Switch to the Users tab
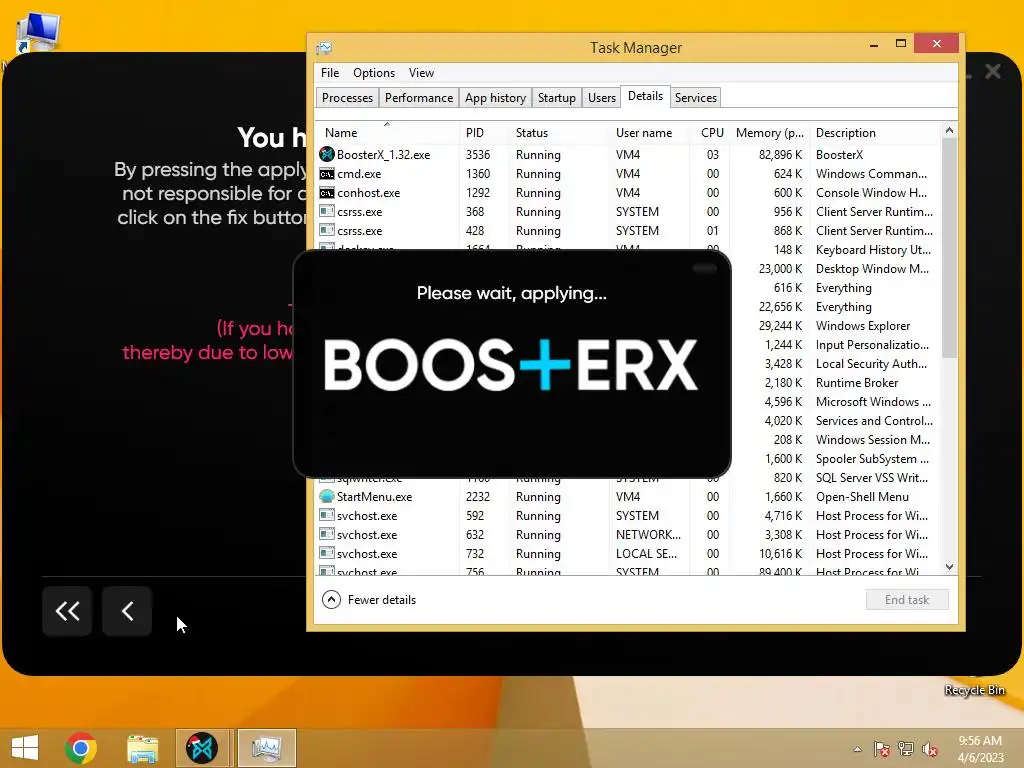 [x=601, y=97]
